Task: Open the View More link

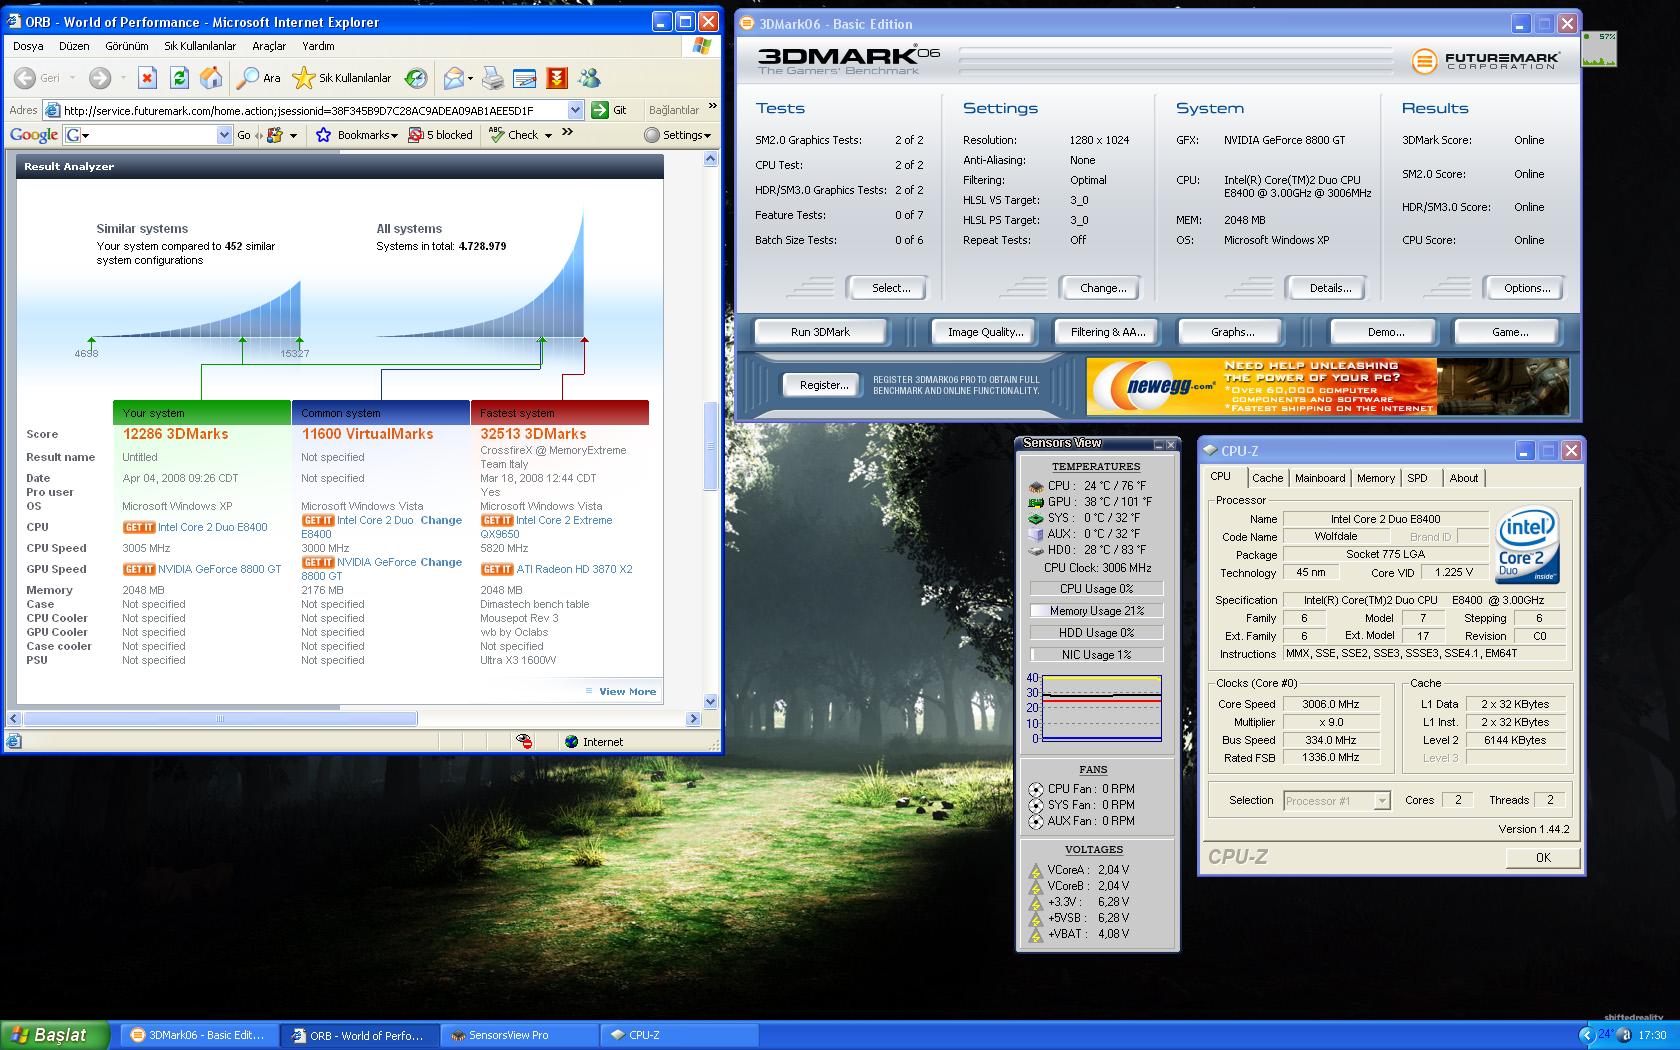Action: click(627, 691)
